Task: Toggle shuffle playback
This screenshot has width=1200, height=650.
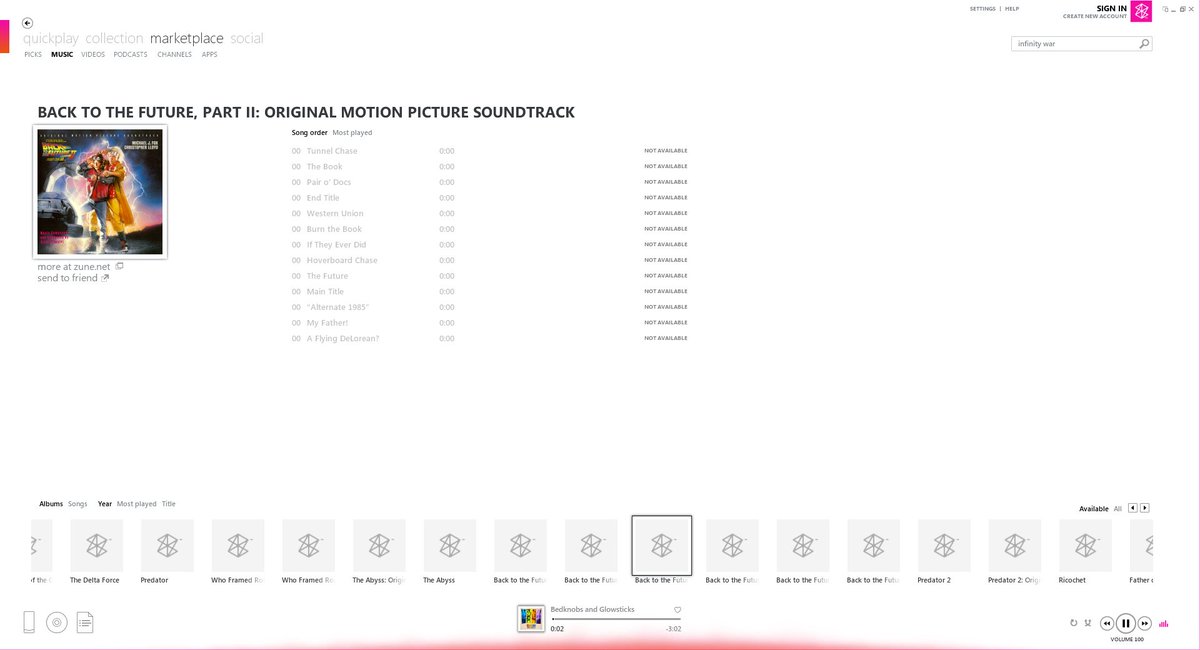Action: pos(1087,623)
